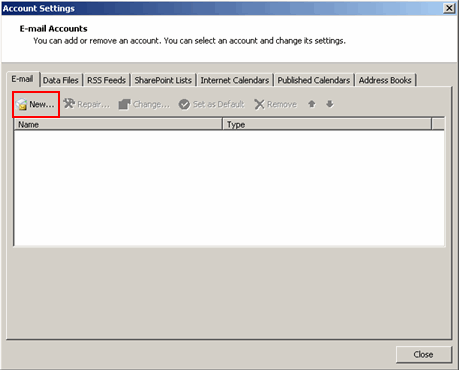This screenshot has width=459, height=370.
Task: Click the Close button
Action: click(x=424, y=354)
